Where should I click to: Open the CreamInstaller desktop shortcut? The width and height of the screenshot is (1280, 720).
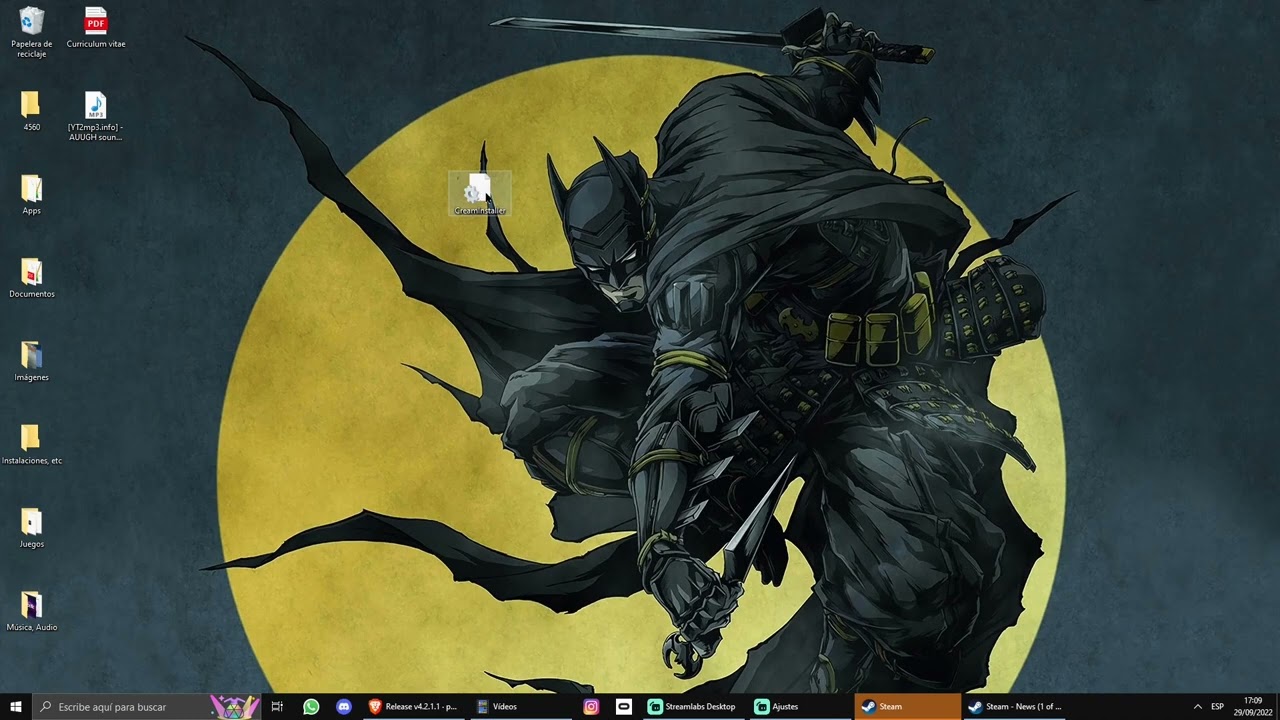click(480, 194)
